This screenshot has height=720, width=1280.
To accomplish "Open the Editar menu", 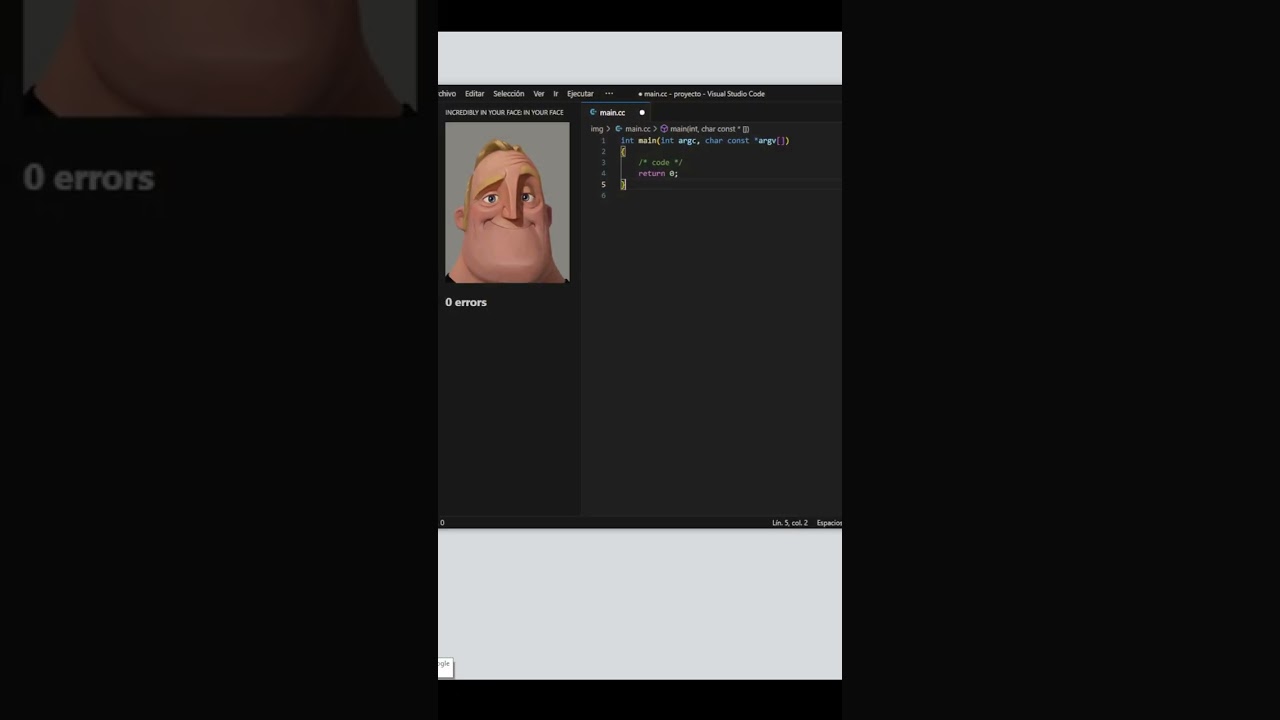I will (474, 94).
